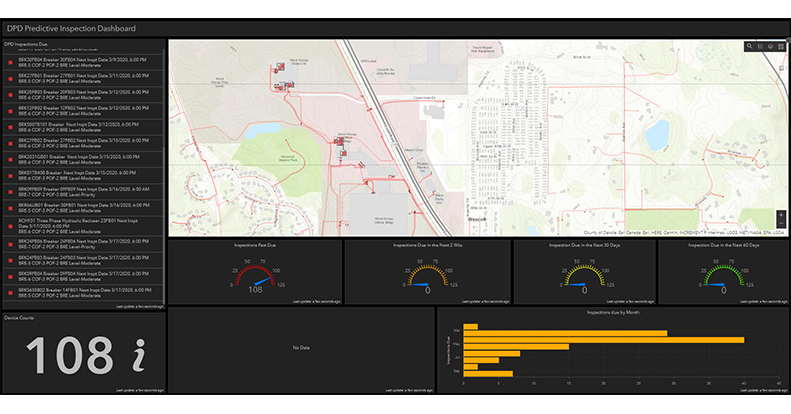Click the 108 Device Counts indicator

tap(72, 354)
